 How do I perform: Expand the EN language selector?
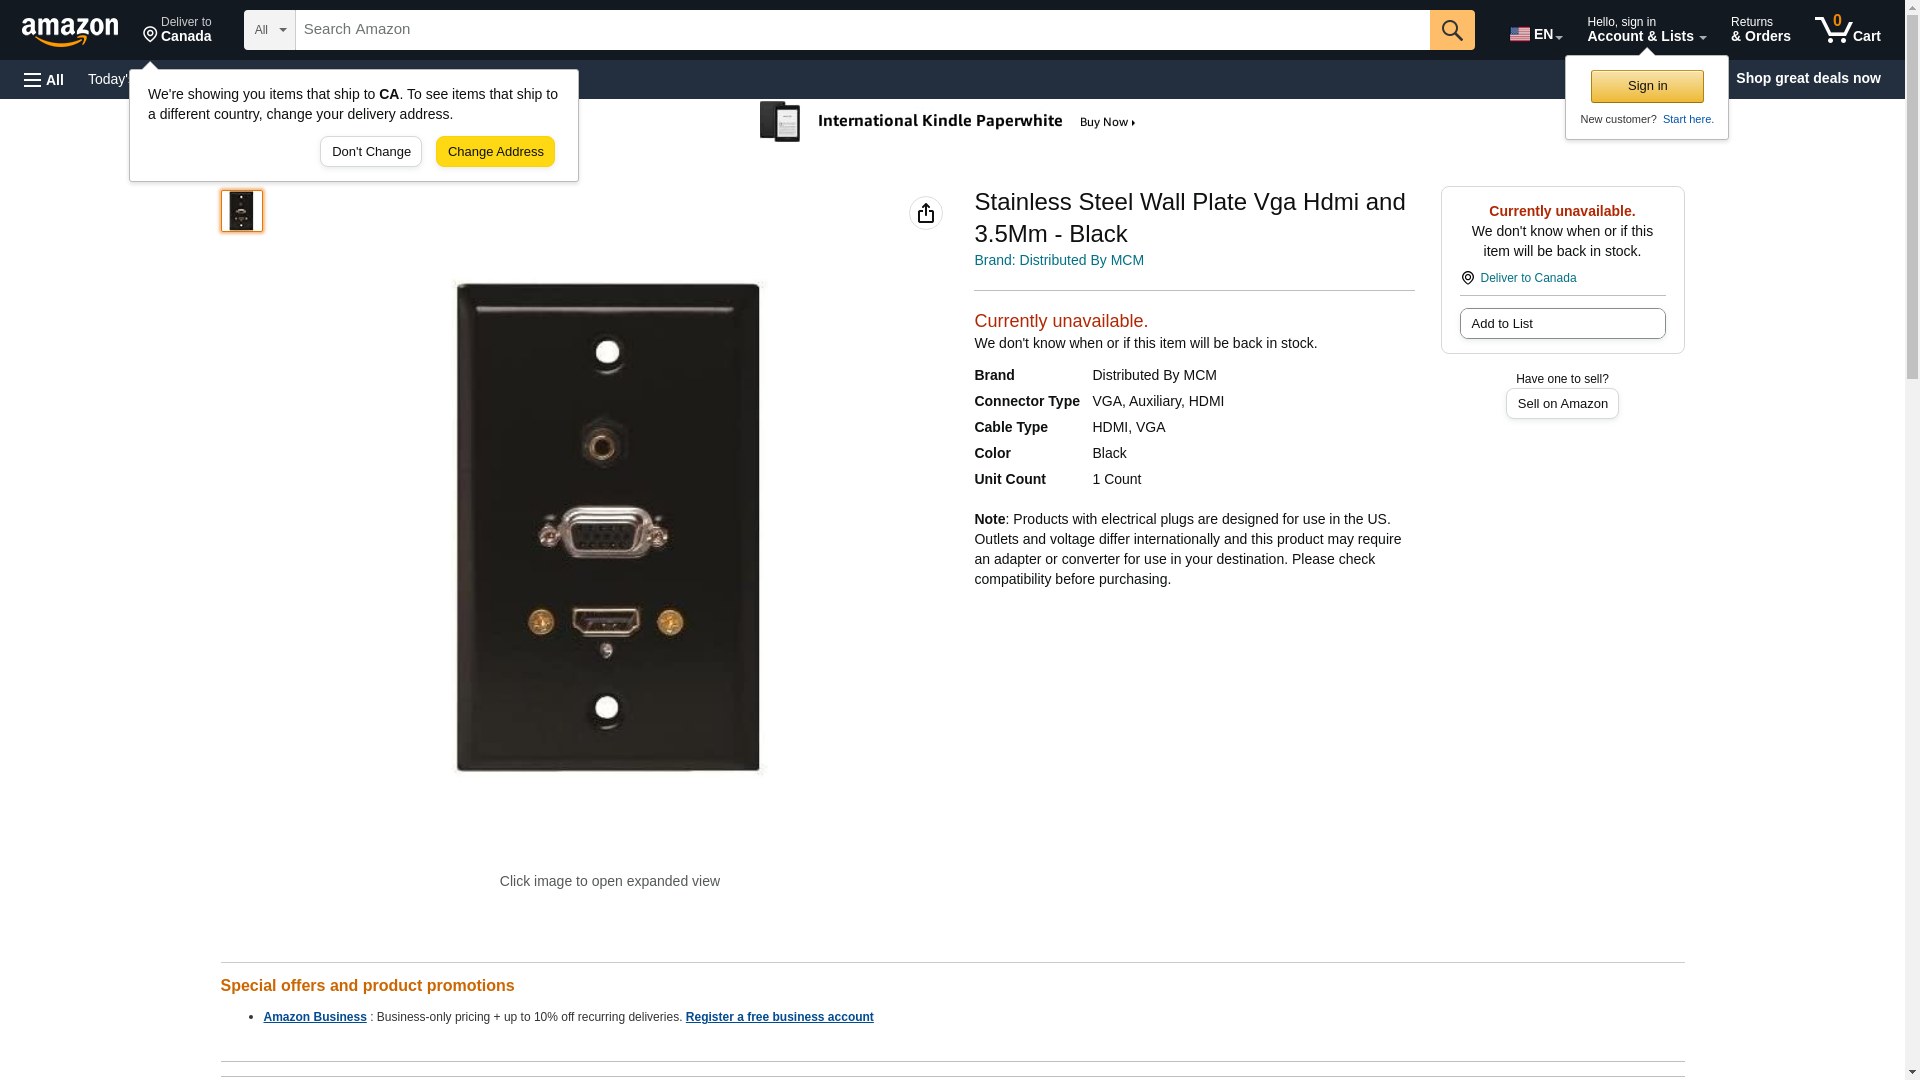[x=1535, y=34]
